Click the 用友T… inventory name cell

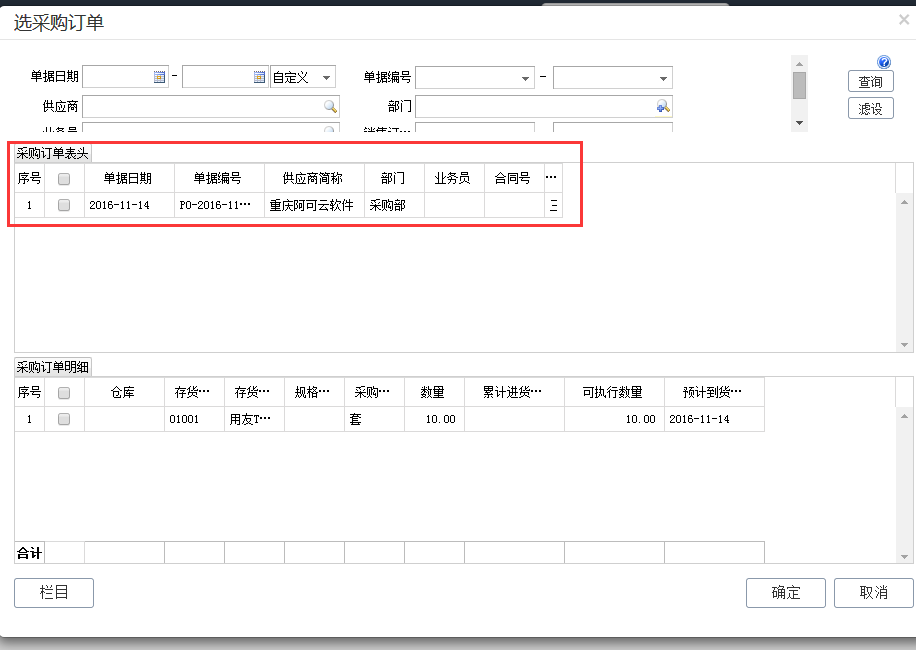point(254,419)
